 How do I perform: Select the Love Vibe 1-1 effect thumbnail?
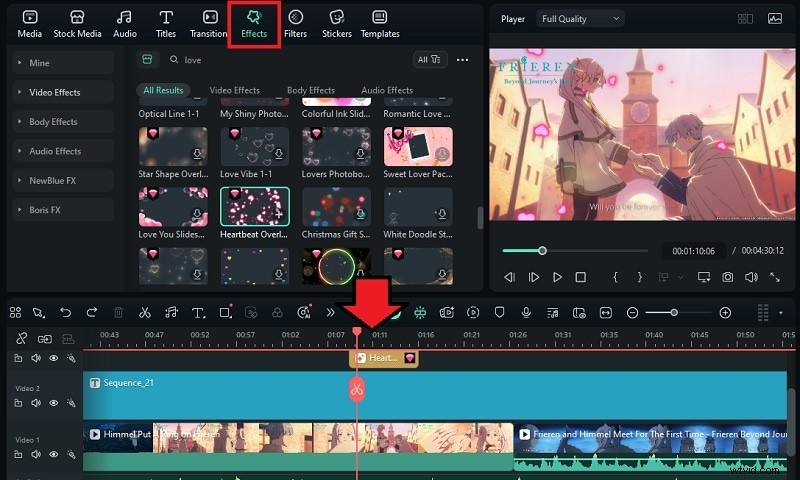point(255,146)
